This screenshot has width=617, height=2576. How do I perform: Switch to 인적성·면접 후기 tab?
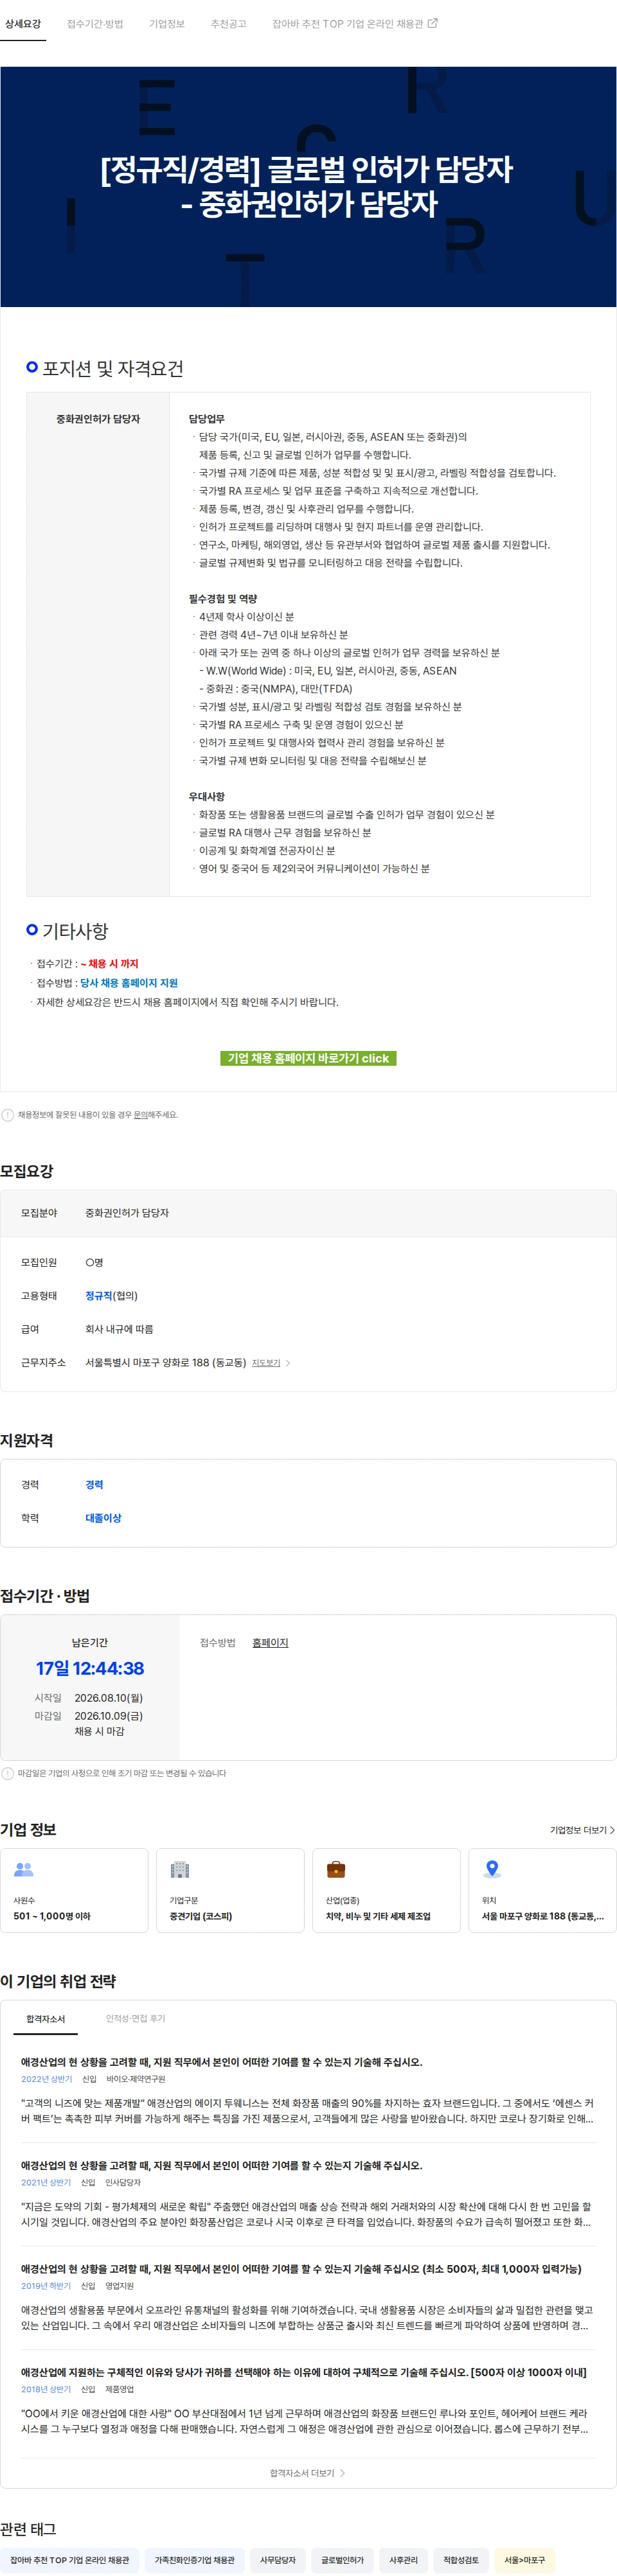(136, 2019)
